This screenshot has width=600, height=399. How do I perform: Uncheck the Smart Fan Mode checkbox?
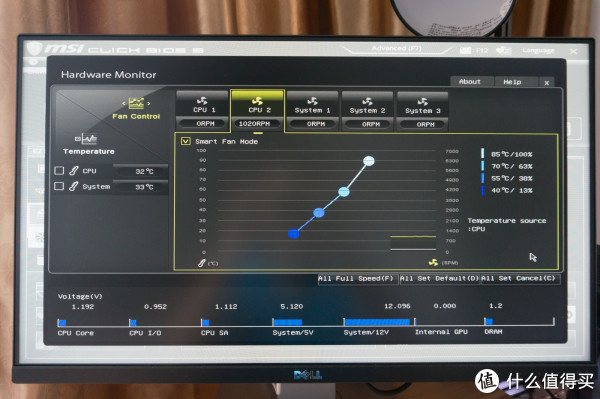click(x=186, y=142)
